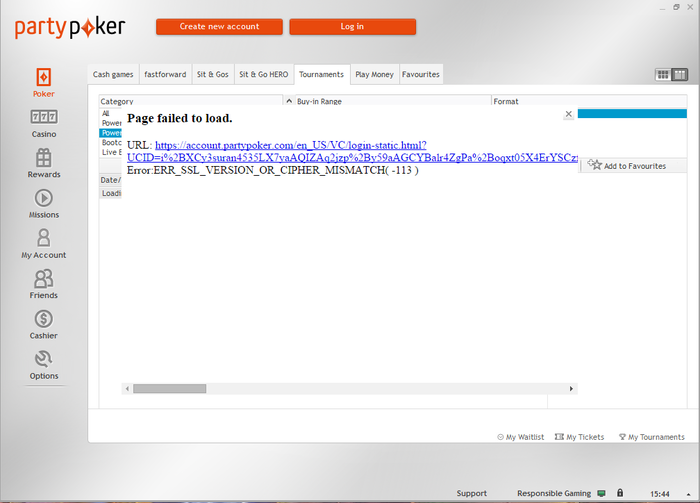Open the Poker section in sidebar

click(x=43, y=83)
